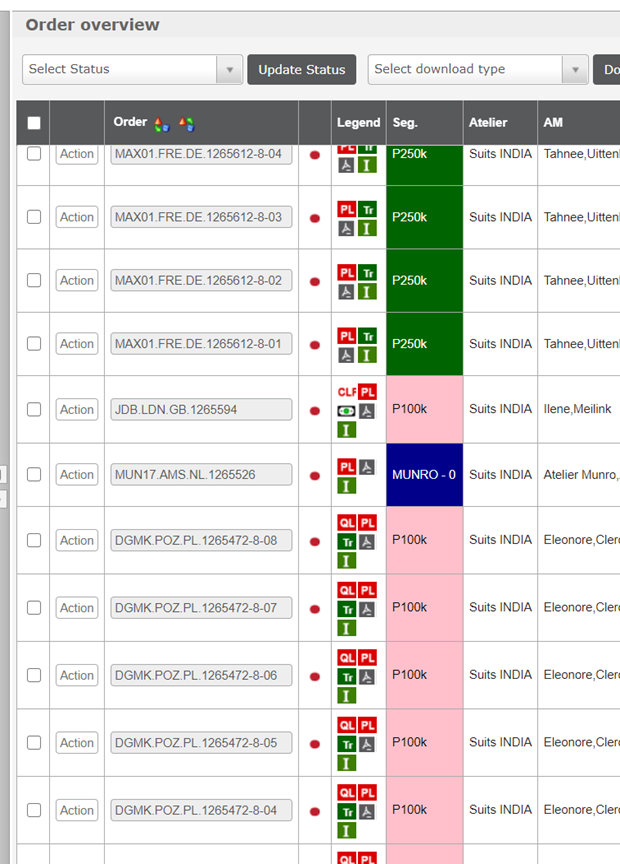Open Action menu for JDB.LDN.GB.1265594
The width and height of the screenshot is (620, 864).
[77, 409]
